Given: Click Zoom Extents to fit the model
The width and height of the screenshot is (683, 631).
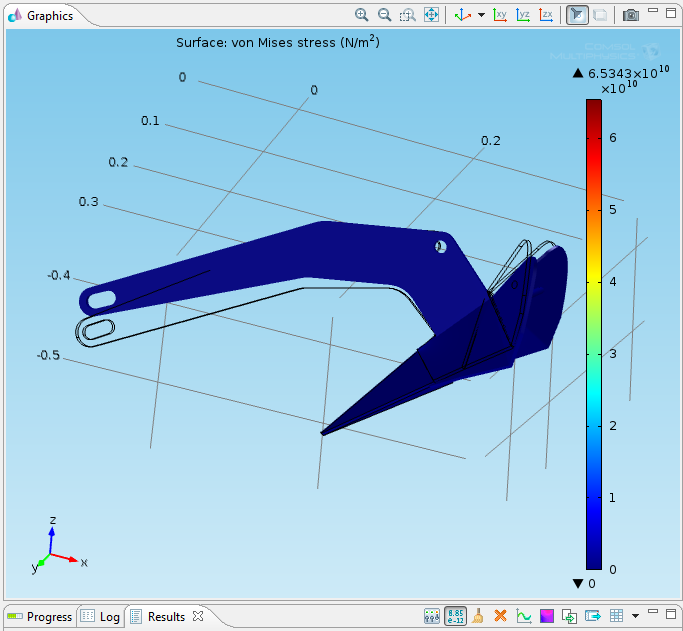Looking at the screenshot, I should (431, 15).
